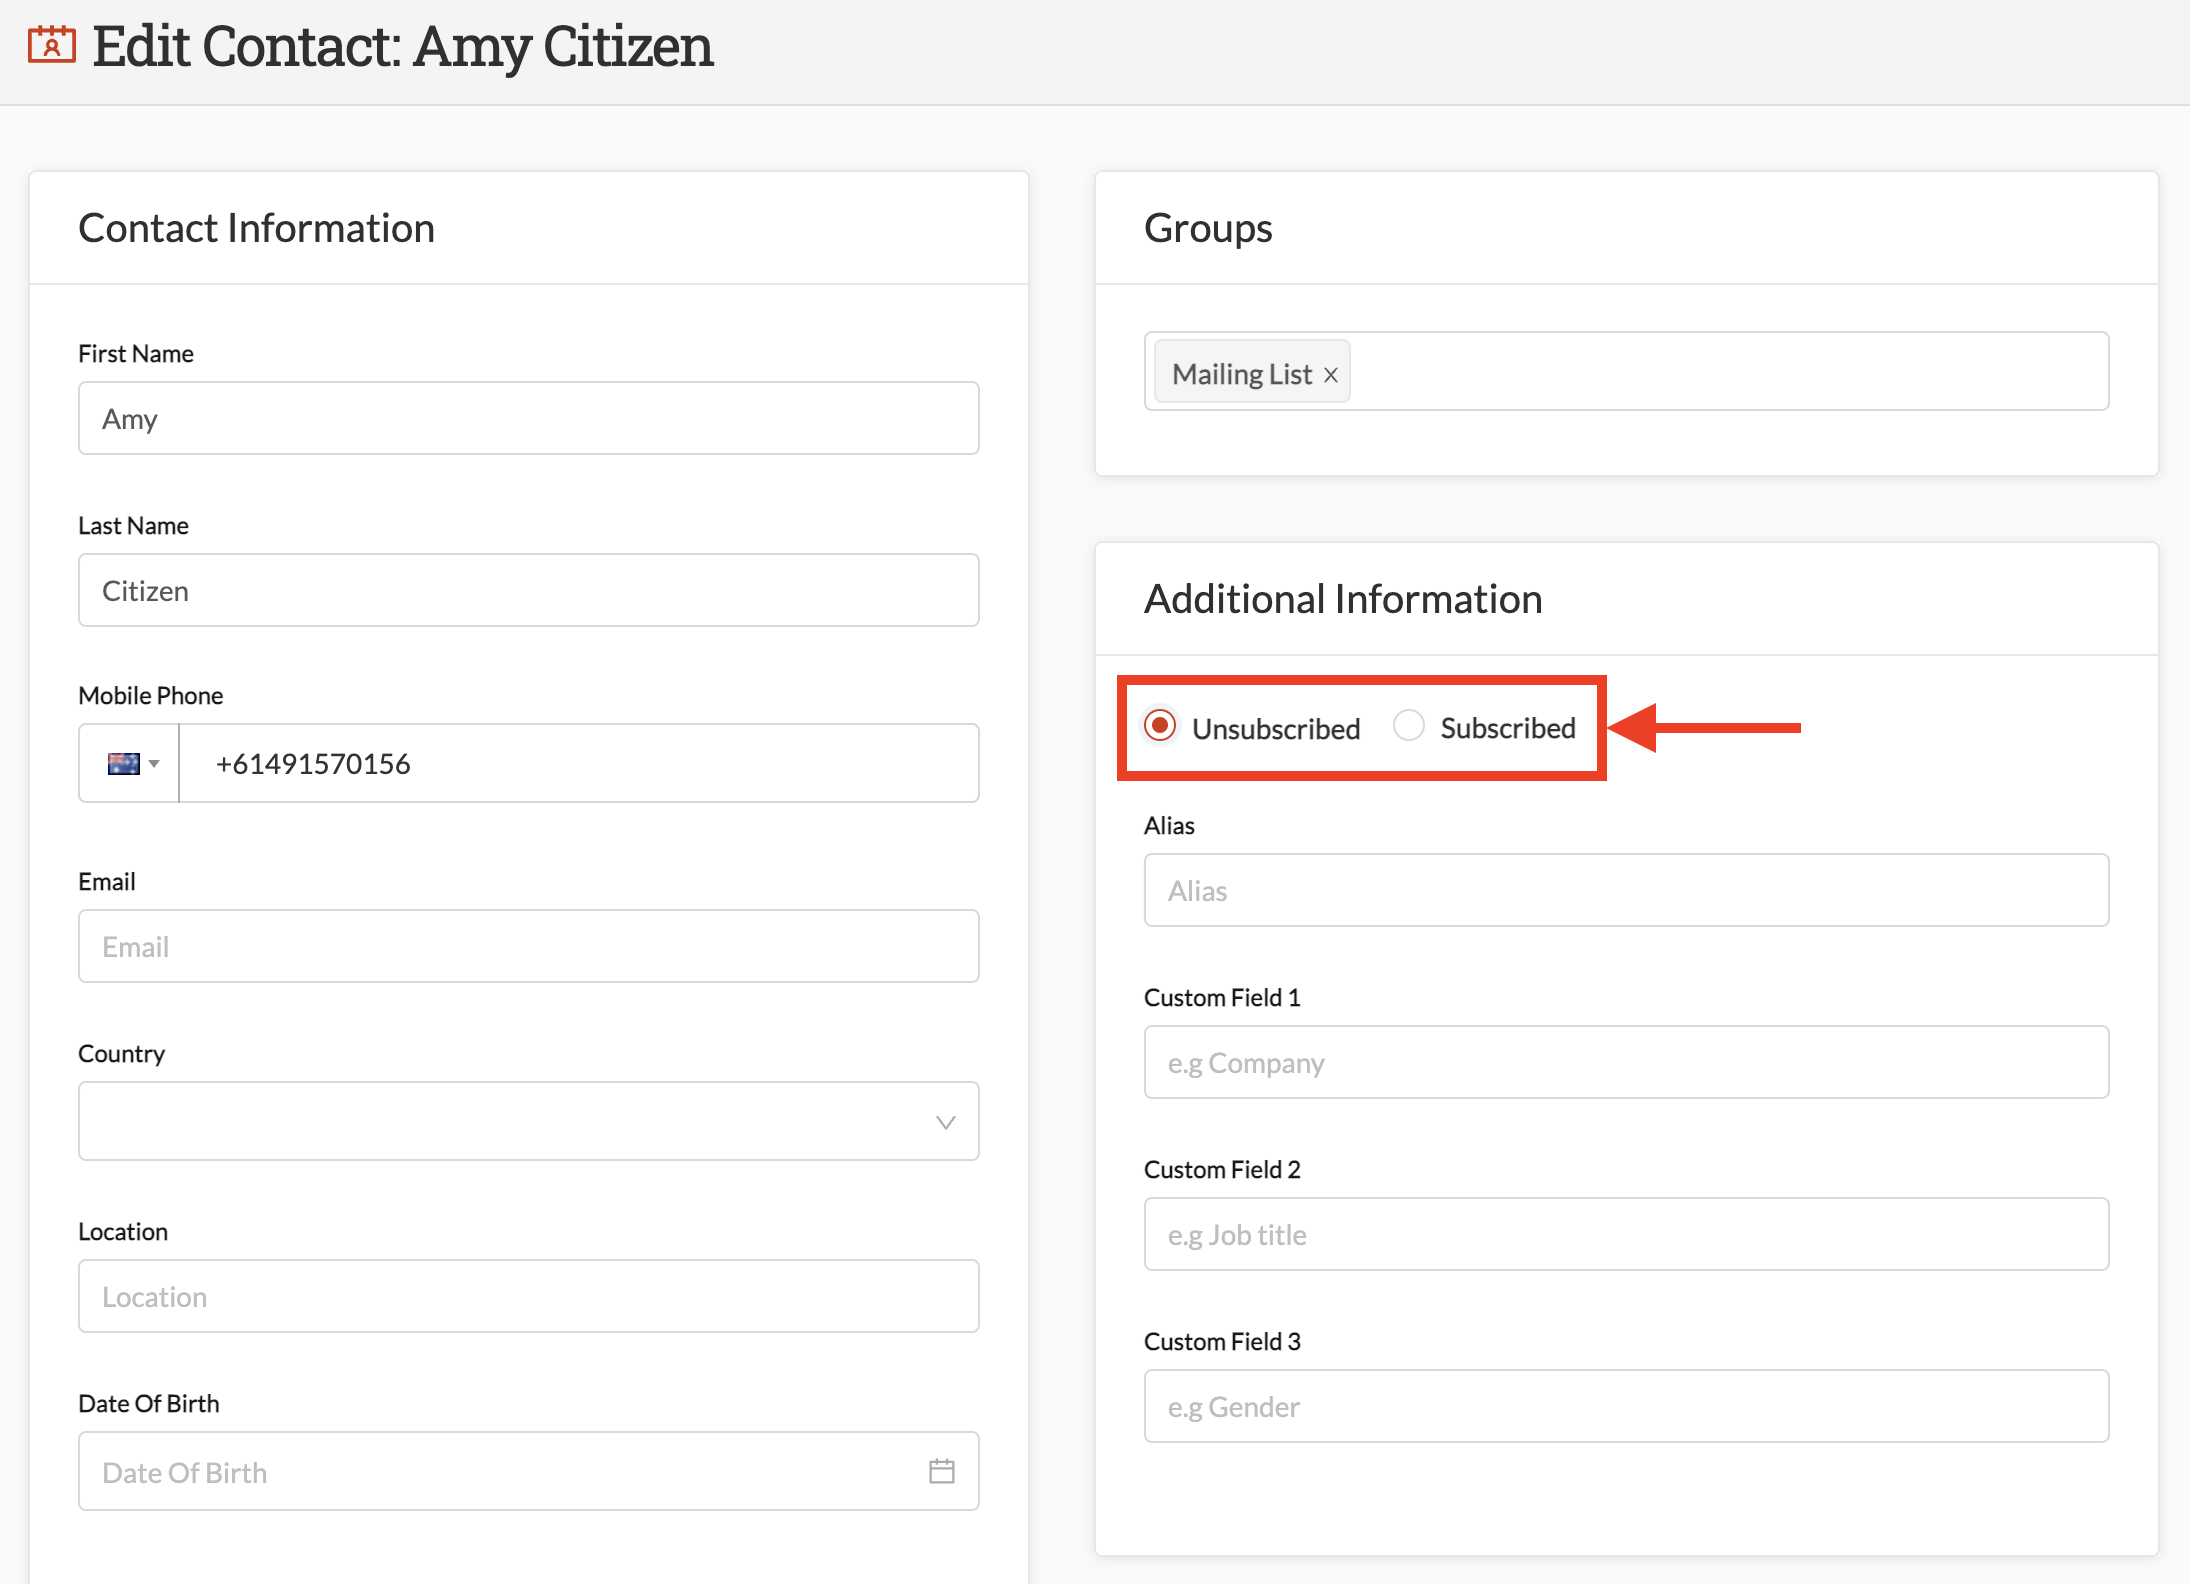The width and height of the screenshot is (2190, 1584).
Task: Click Custom Field 1 input (e.g Company)
Action: click(1627, 1062)
